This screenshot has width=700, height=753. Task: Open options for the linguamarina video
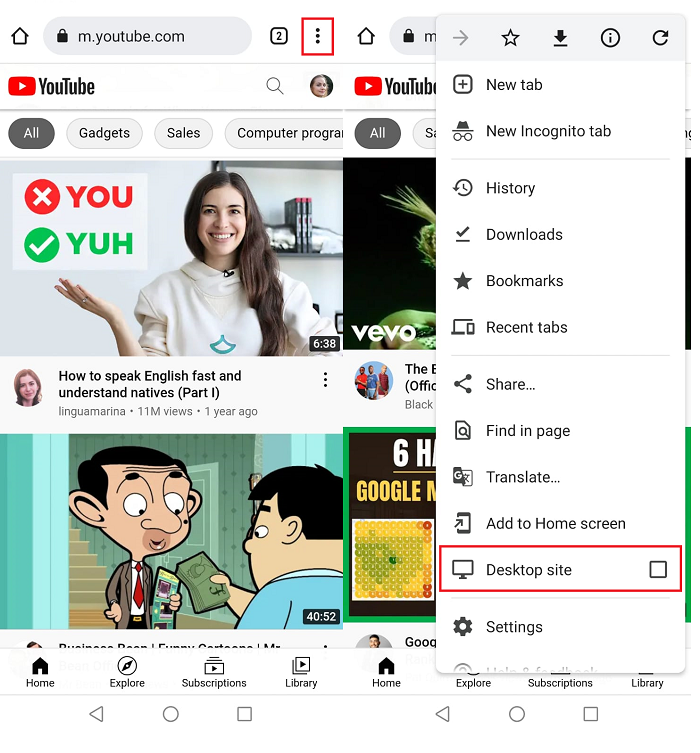325,380
